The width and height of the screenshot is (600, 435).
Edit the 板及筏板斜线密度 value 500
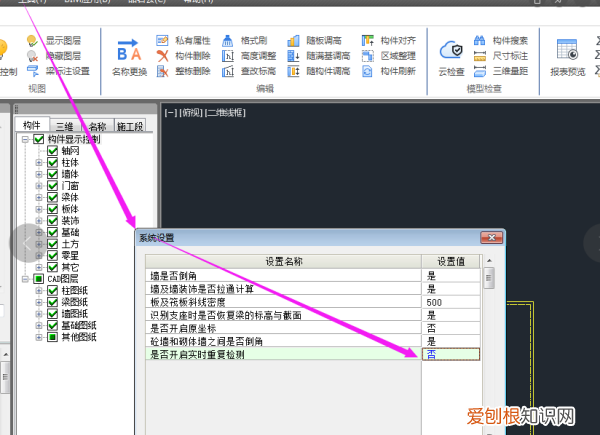[451, 302]
